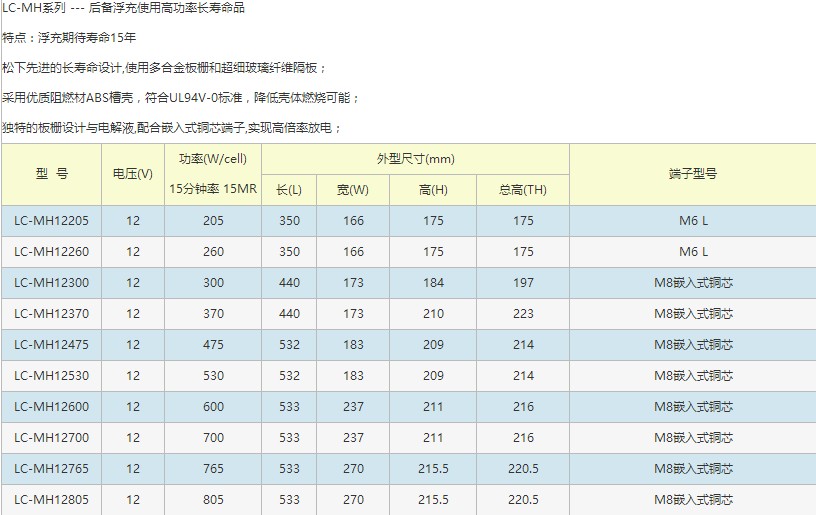Image resolution: width=816 pixels, height=515 pixels.
Task: Click power value 475 in LC-MH12475 row
Action: 213,344
